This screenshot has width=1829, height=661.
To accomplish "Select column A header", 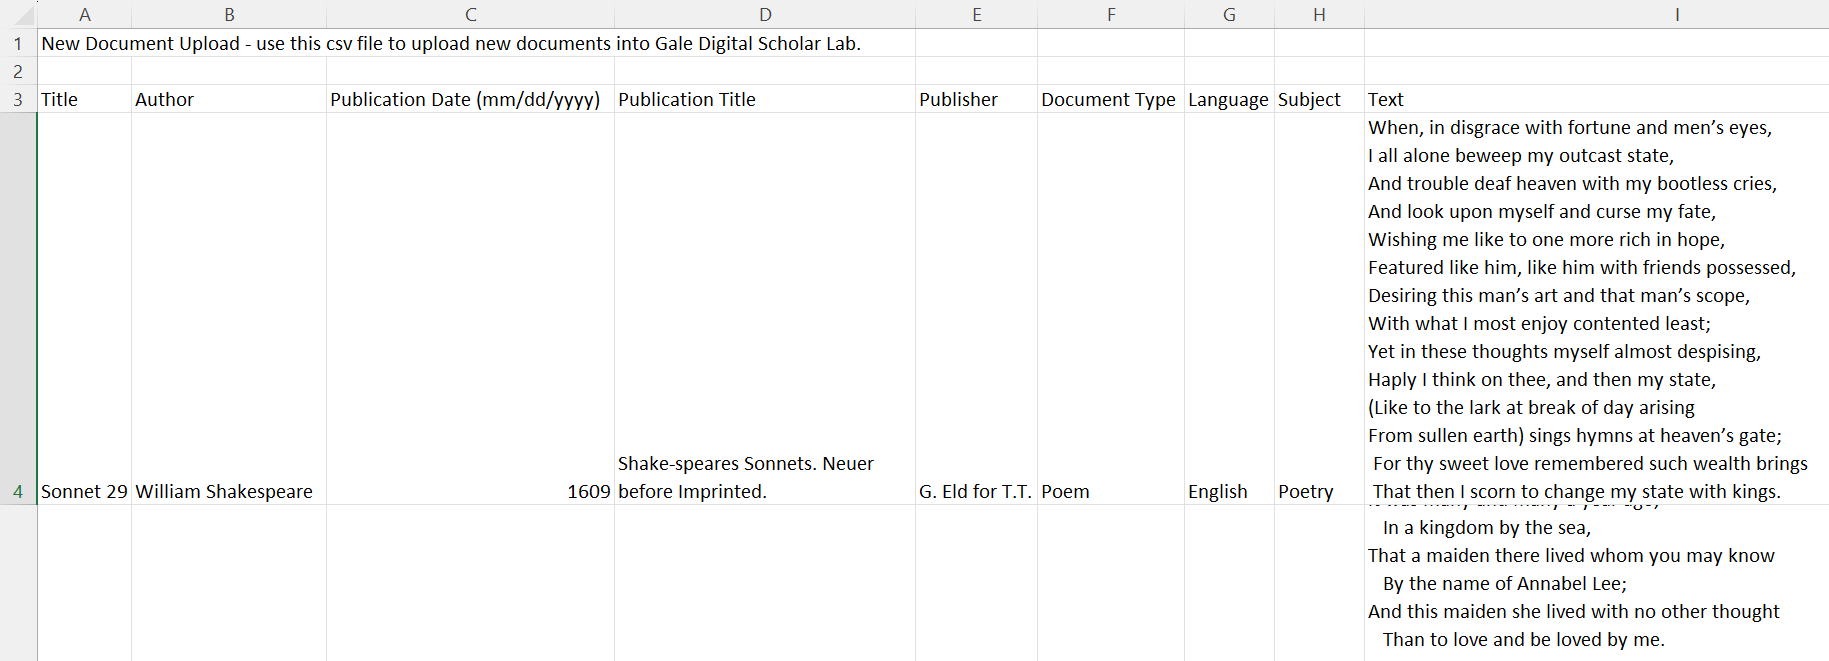I will tap(84, 14).
